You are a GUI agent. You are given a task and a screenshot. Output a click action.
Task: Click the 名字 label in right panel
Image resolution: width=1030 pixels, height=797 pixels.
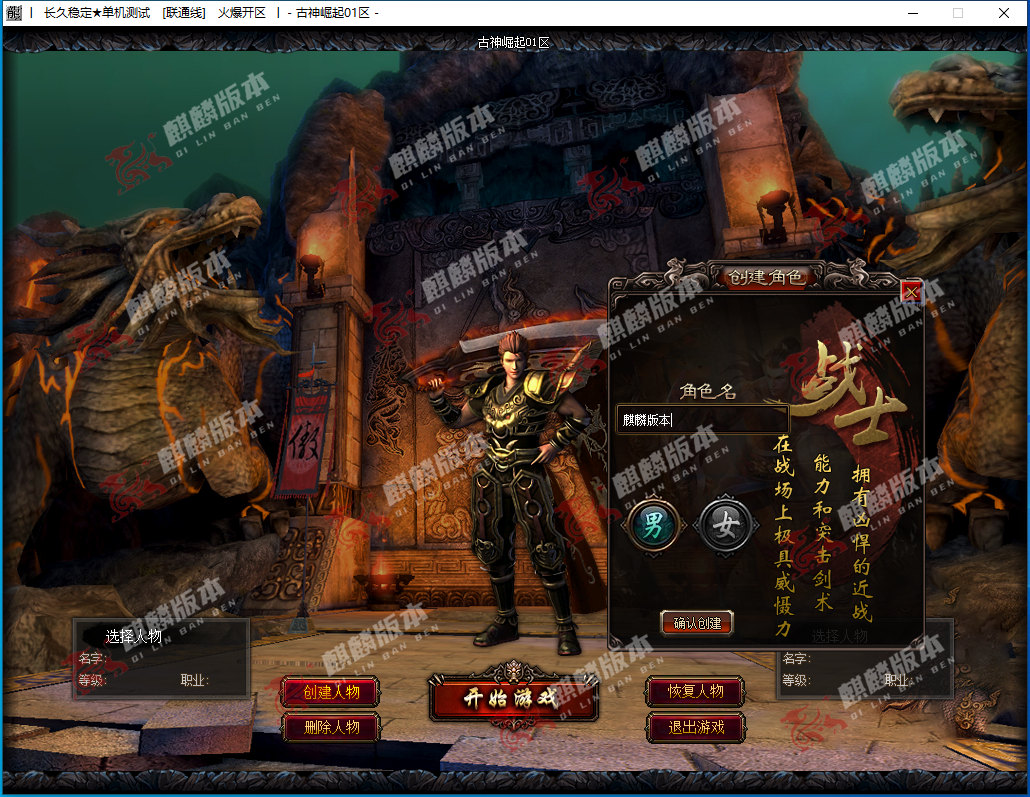click(x=797, y=658)
